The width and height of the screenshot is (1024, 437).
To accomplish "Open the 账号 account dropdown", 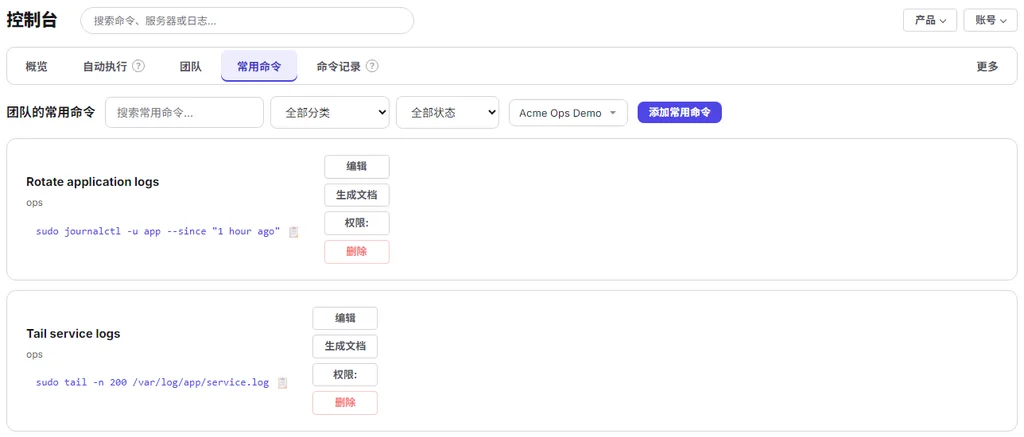I will pyautogui.click(x=991, y=20).
